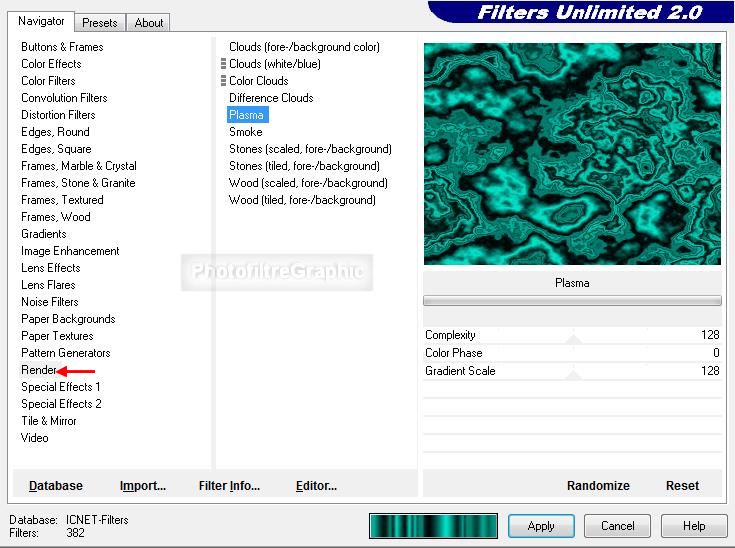Choose Lens Effects category
The width and height of the screenshot is (735, 548).
tap(51, 268)
